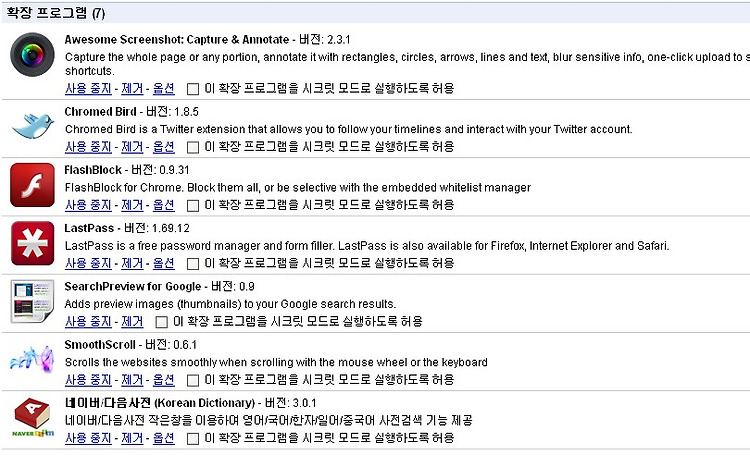Open Korean Dictionary 옵션 link

pos(164,438)
